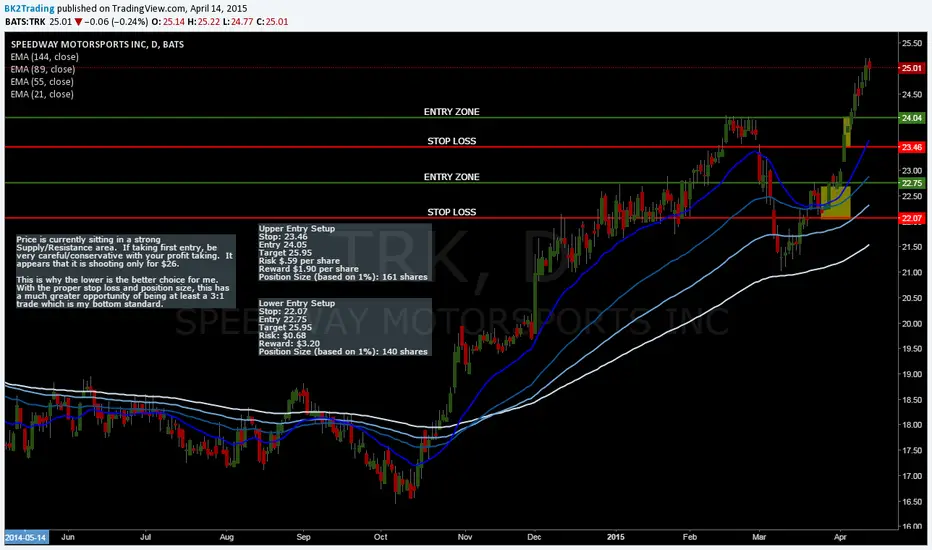The image size is (932, 550).
Task: Click the STOP LOSS label on the 23.46 line
Action: [451, 141]
